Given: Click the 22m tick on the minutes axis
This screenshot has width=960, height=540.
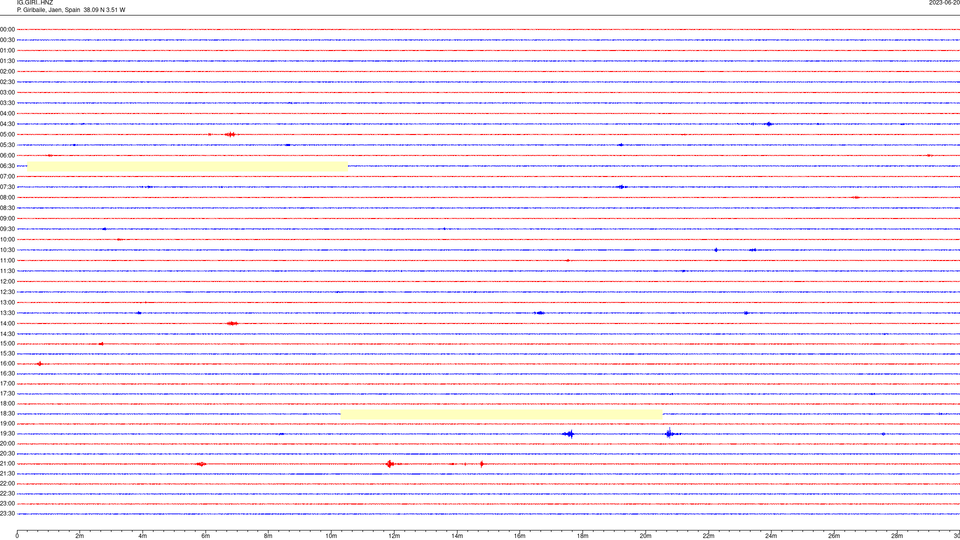Looking at the screenshot, I should pos(708,536).
